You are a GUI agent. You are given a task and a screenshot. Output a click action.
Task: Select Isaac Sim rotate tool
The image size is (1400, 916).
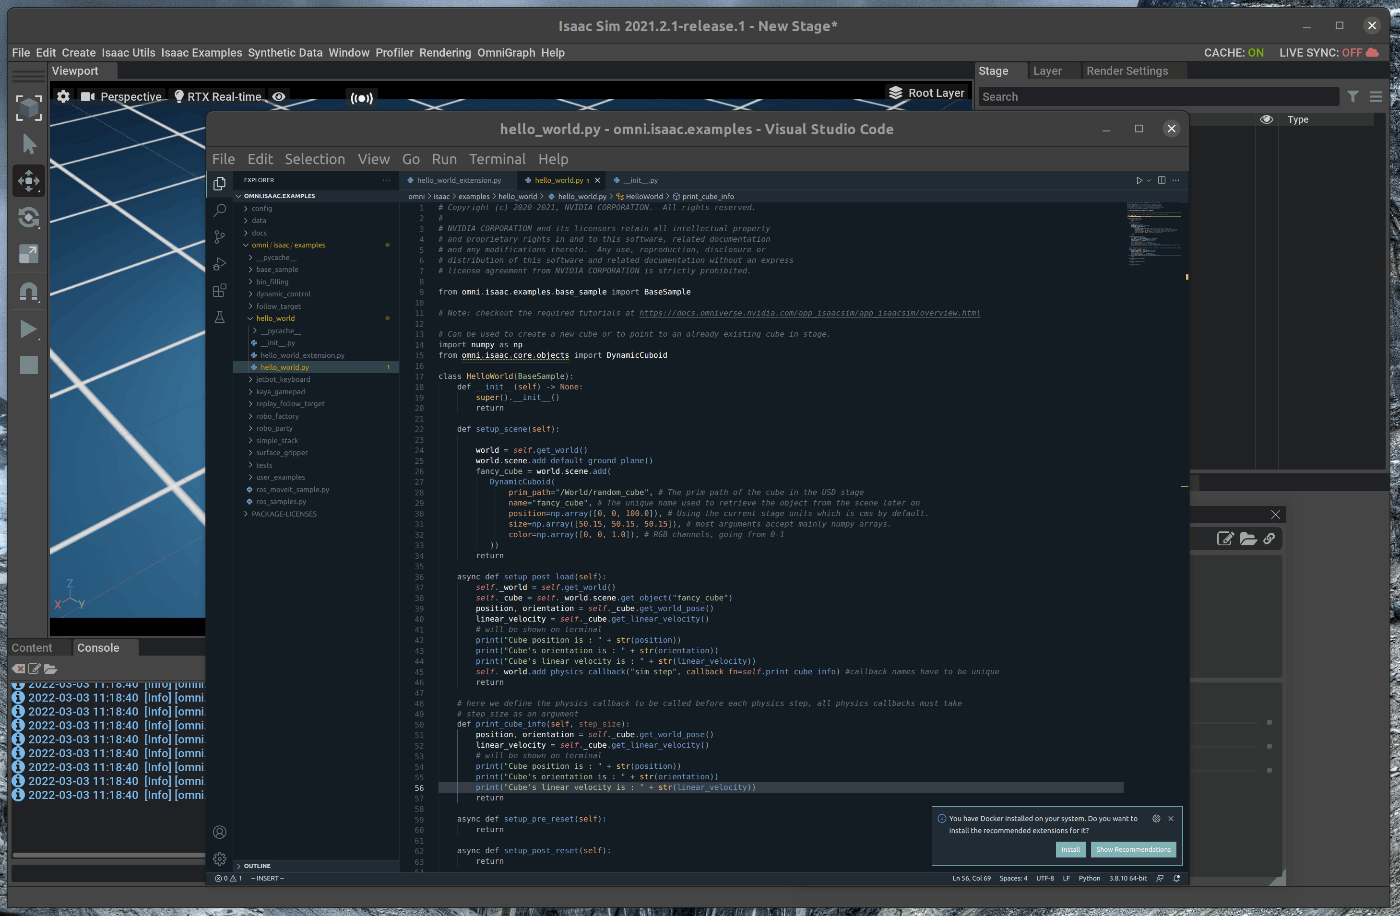point(29,217)
